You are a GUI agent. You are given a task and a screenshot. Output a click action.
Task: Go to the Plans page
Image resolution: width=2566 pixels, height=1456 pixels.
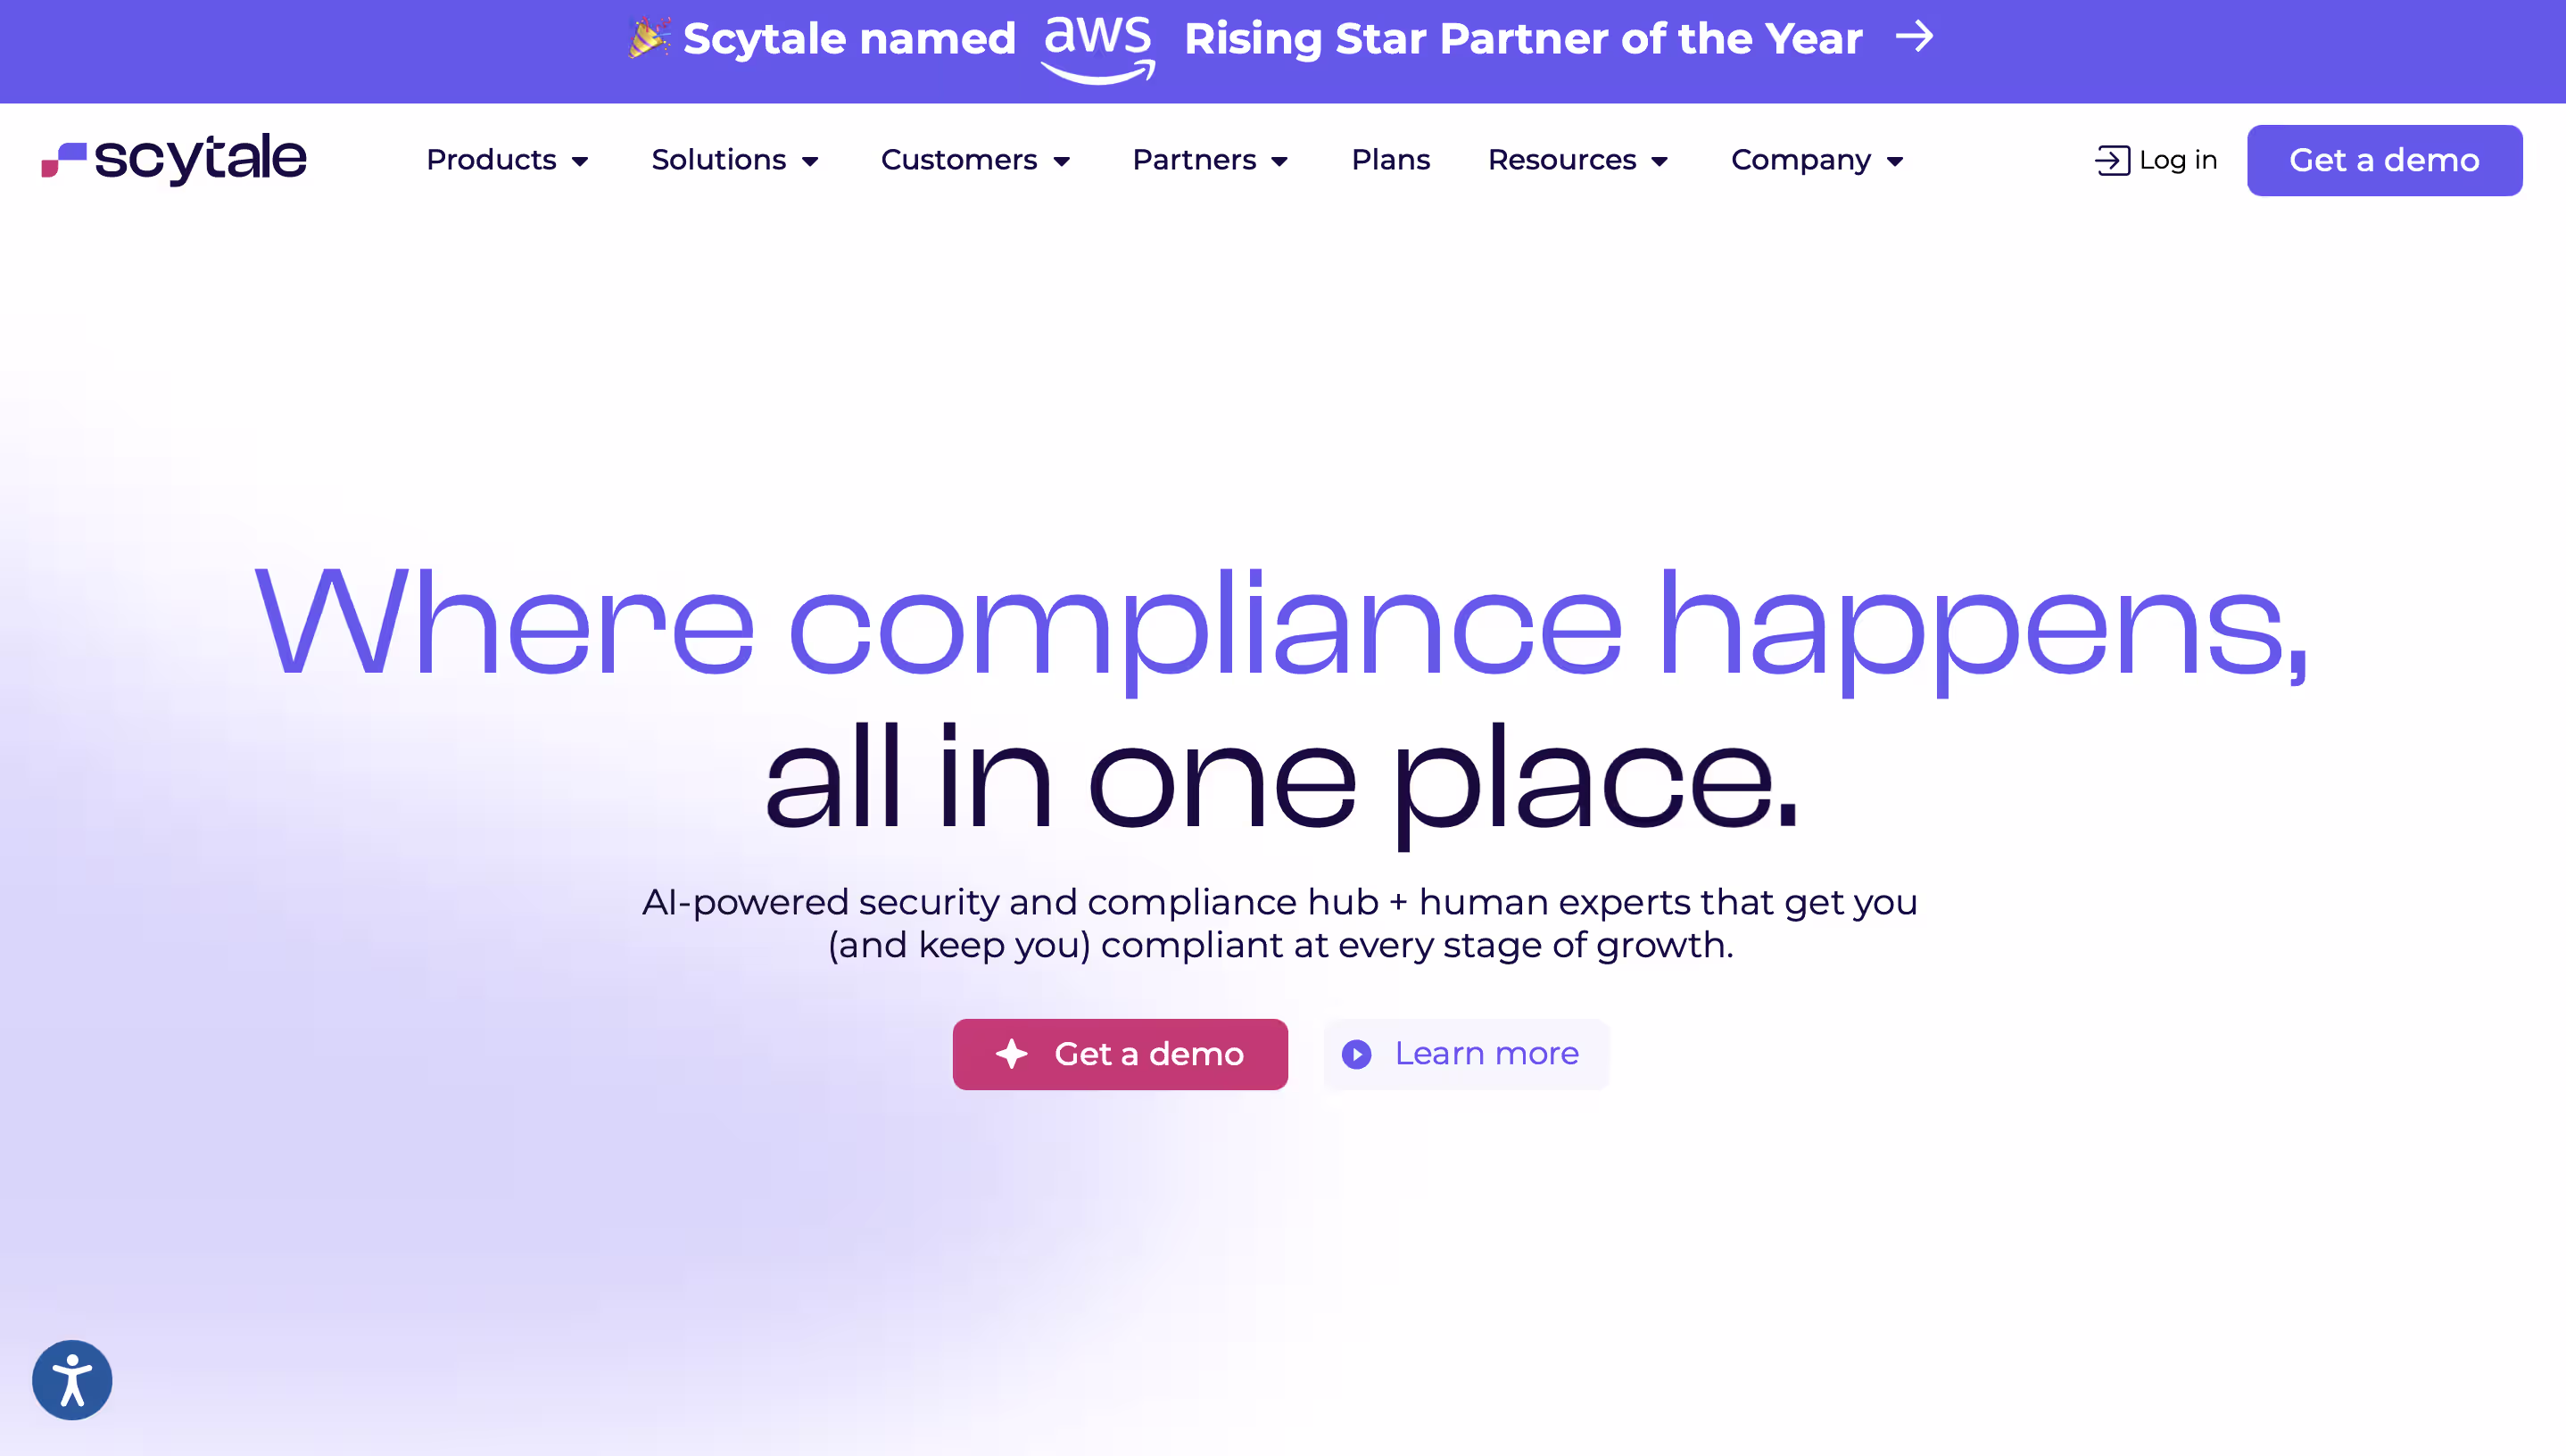pos(1390,160)
